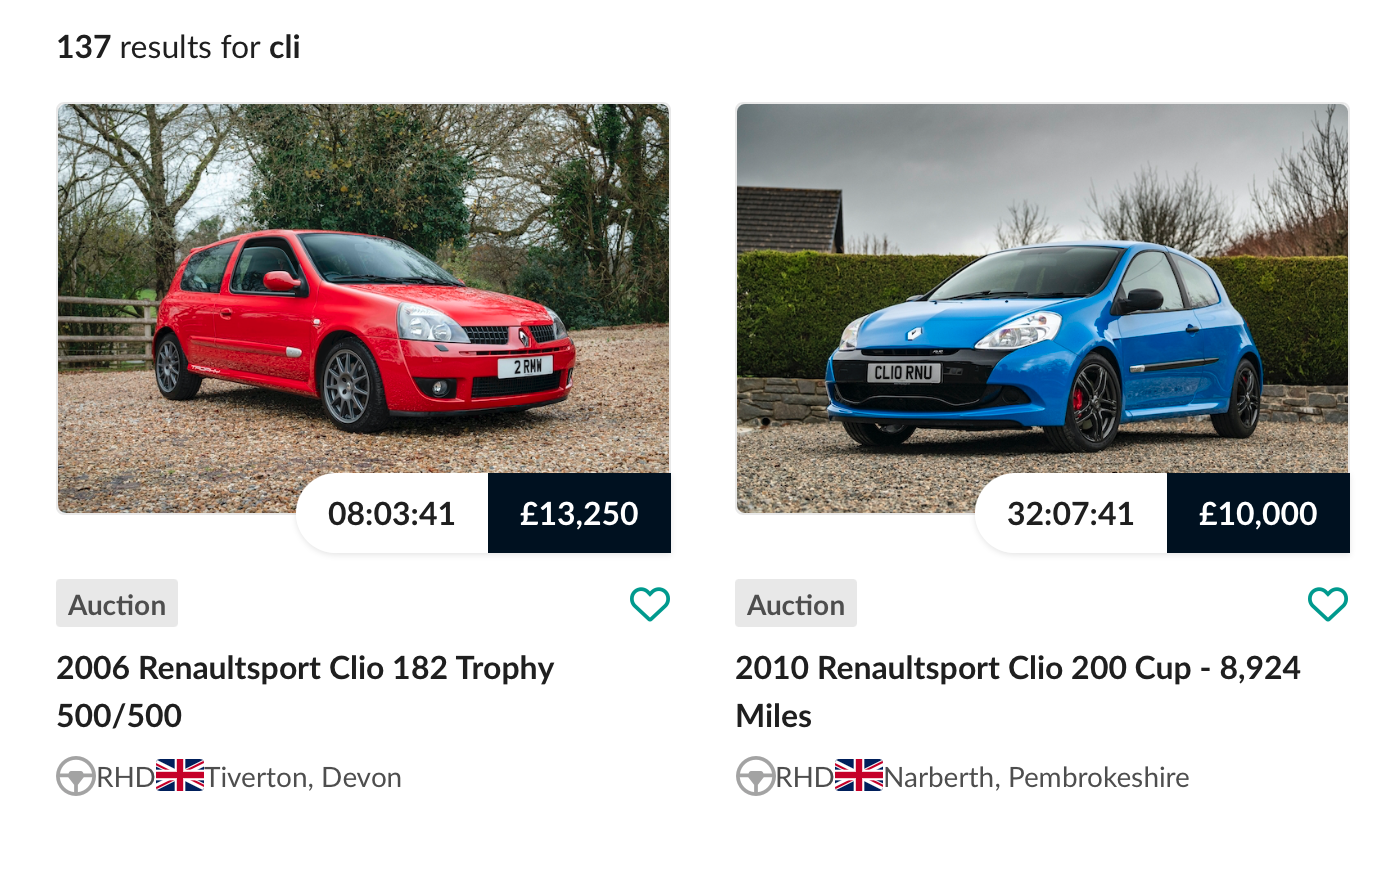Image resolution: width=1380 pixels, height=878 pixels.
Task: Click the Auction tag on the blue Clio
Action: coord(796,604)
